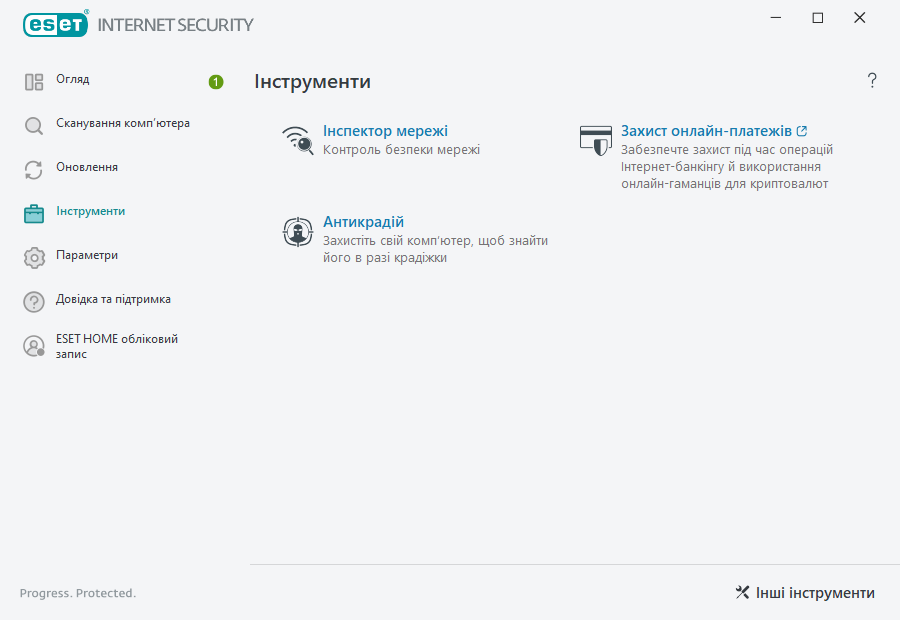
Task: Click the Settings (Параметри) gear icon
Action: click(x=34, y=258)
